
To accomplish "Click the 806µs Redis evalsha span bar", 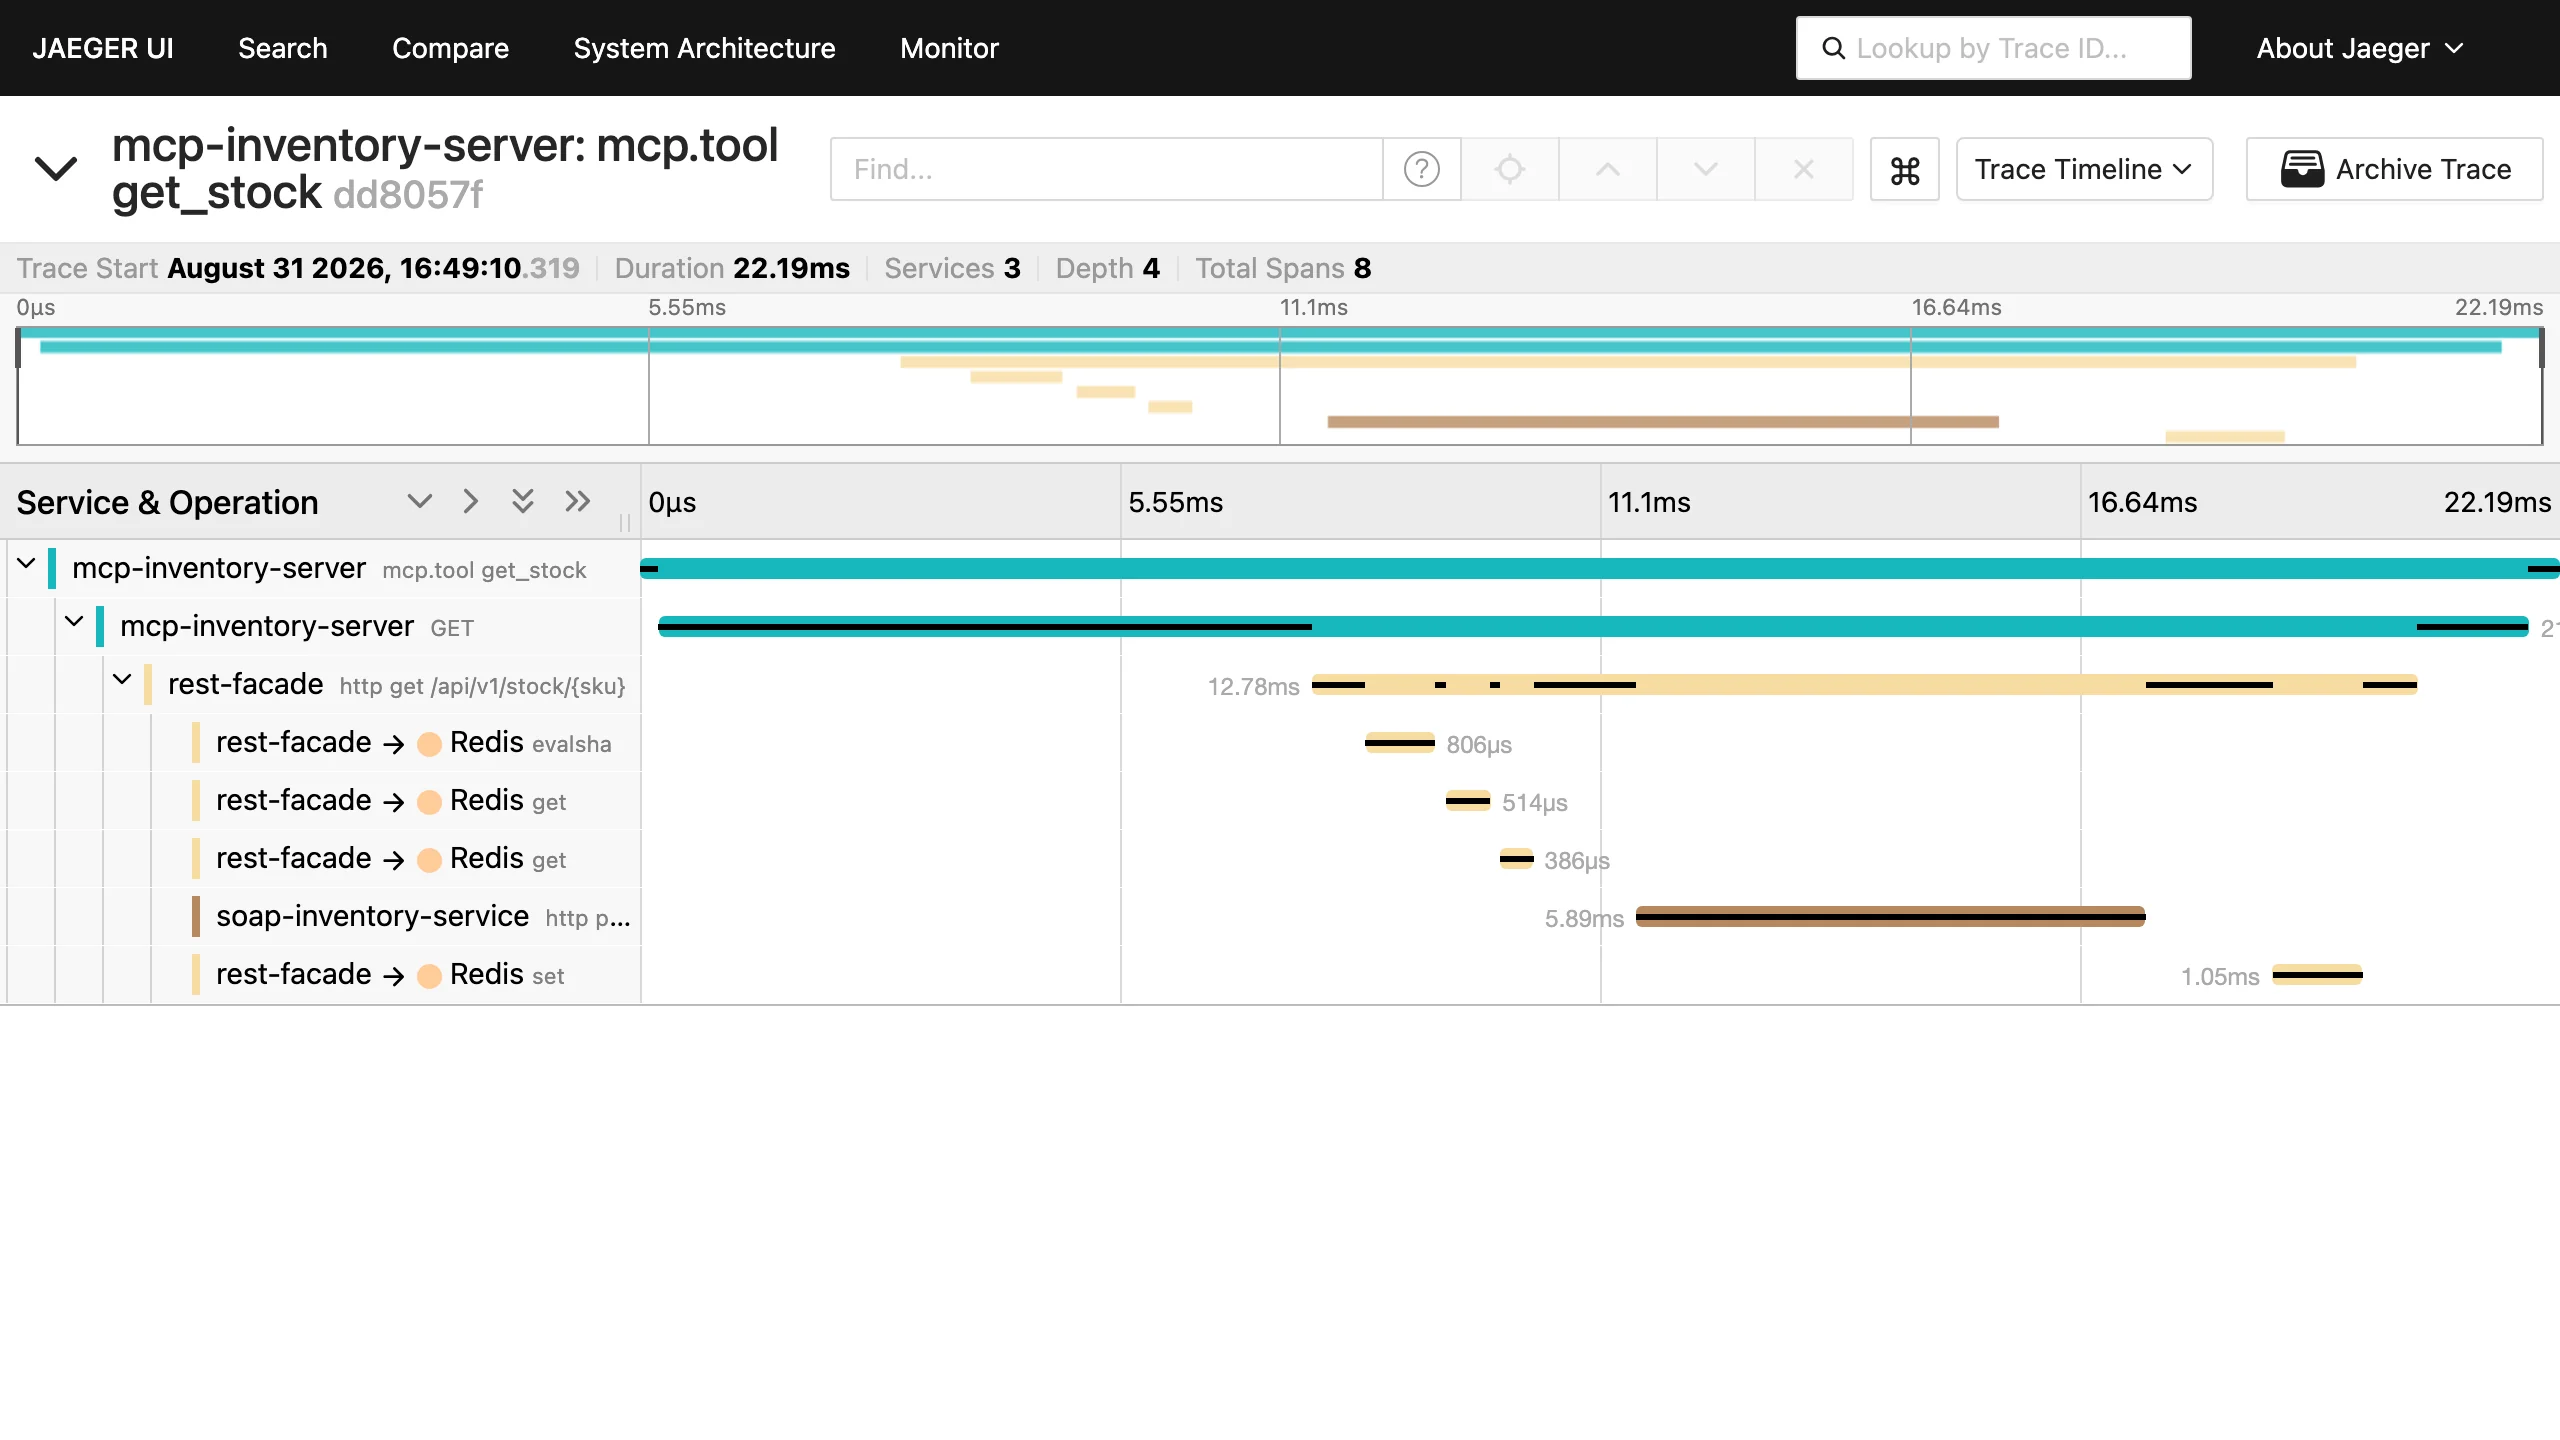I will coord(1399,742).
